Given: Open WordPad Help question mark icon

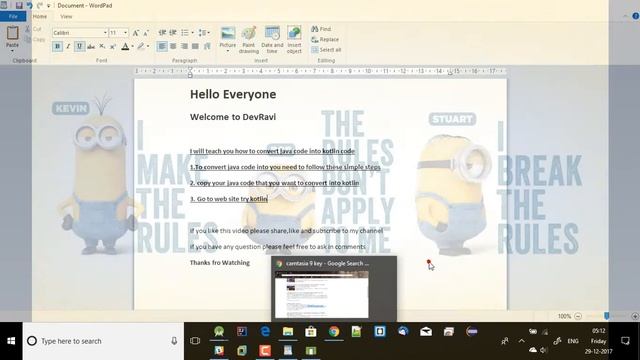Looking at the screenshot, I should pos(636,16).
